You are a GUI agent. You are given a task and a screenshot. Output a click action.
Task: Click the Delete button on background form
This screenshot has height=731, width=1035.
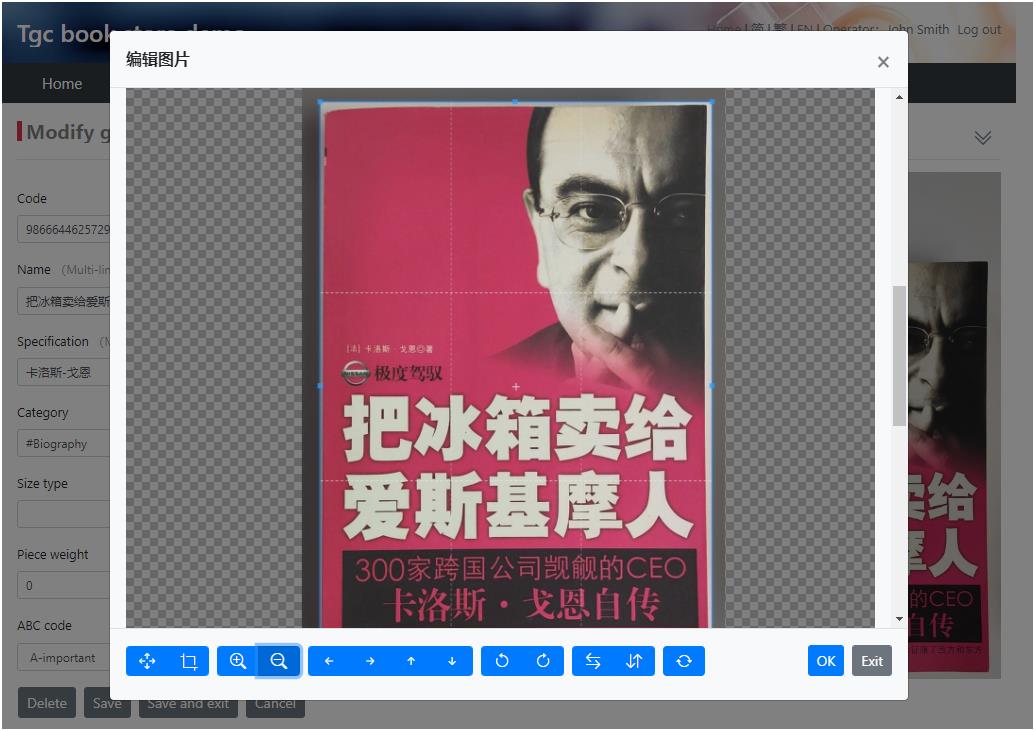[47, 703]
